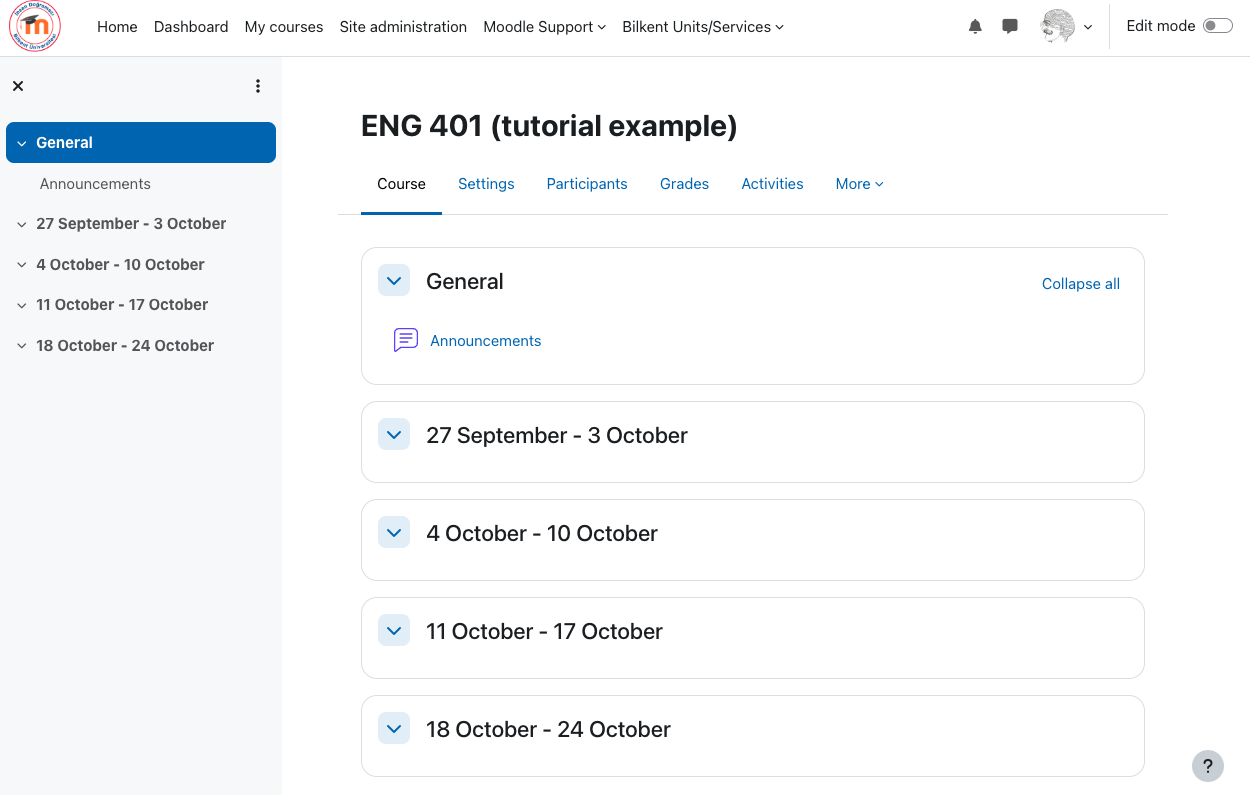Screen dimensions: 1250x795
Task: Open the Moodle Support dropdown menu
Action: [x=544, y=27]
